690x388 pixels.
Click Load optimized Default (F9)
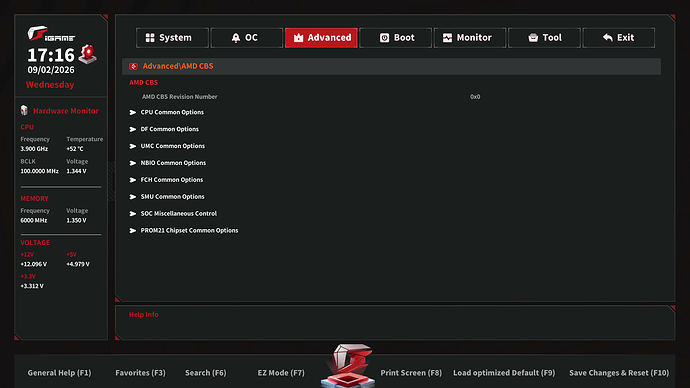point(504,373)
